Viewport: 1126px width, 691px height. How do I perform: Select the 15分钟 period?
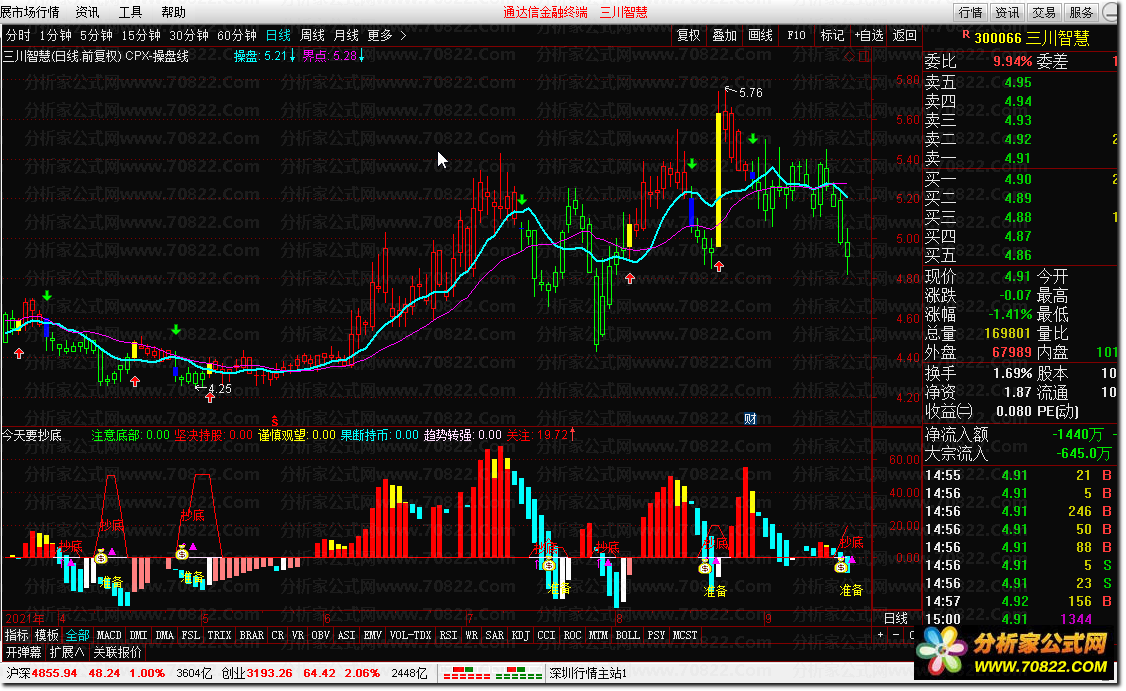tap(141, 35)
